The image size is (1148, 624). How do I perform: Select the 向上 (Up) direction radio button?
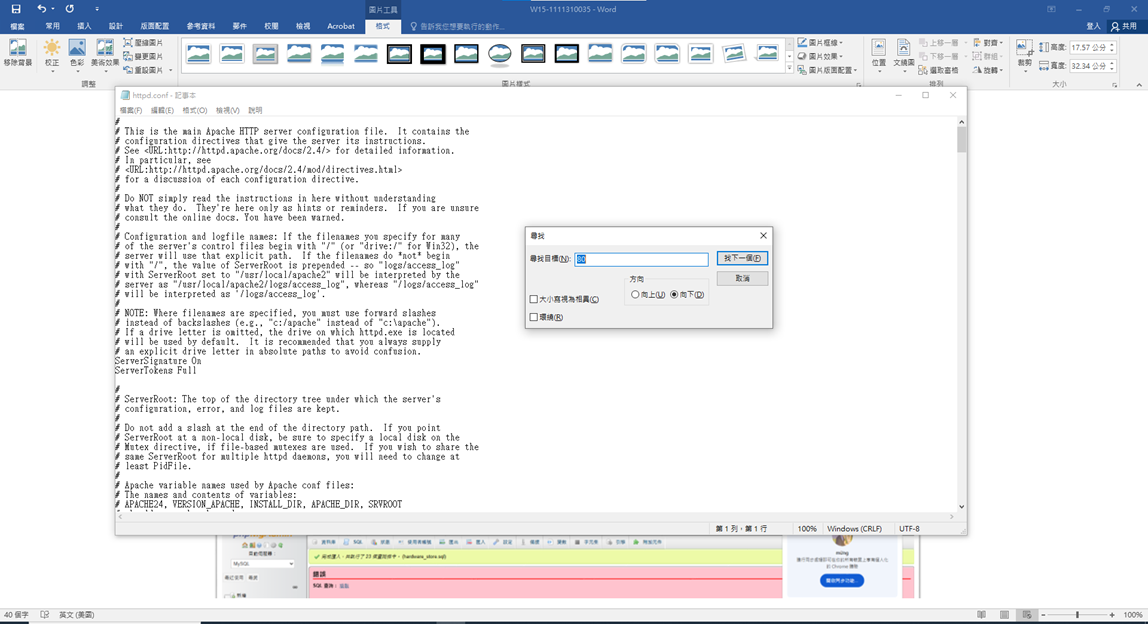tap(635, 295)
